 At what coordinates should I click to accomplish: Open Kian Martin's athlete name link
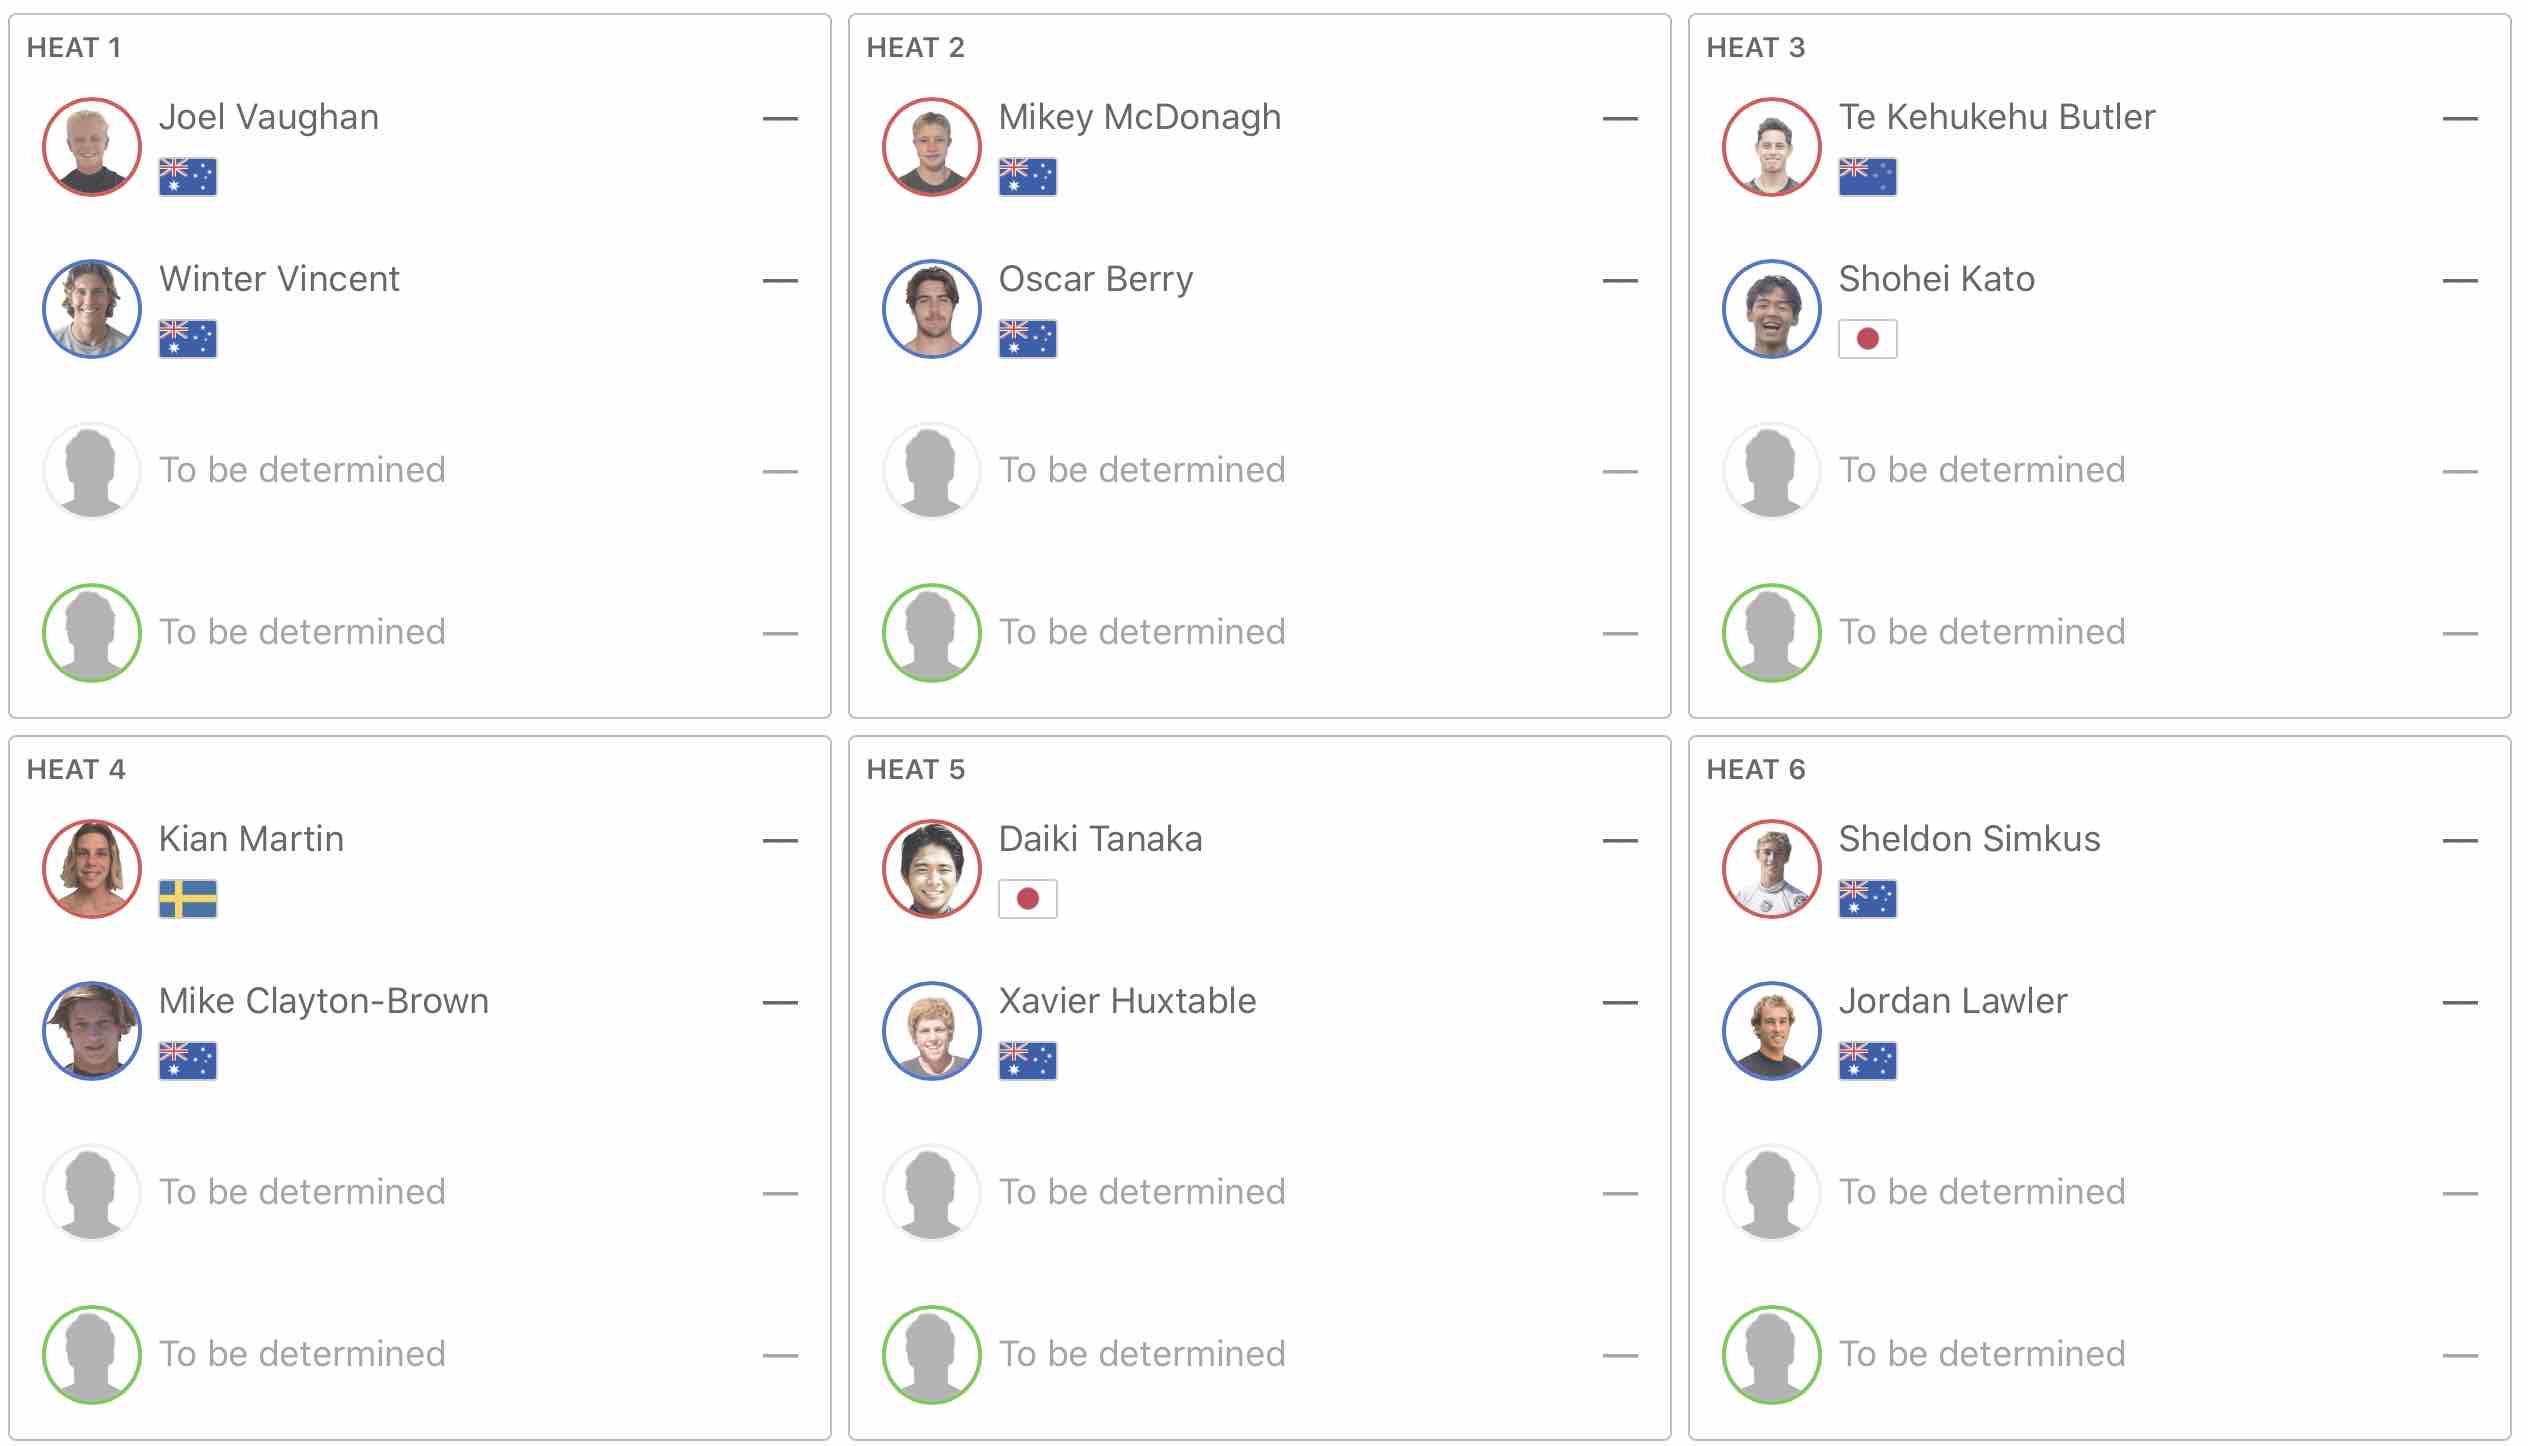click(251, 839)
